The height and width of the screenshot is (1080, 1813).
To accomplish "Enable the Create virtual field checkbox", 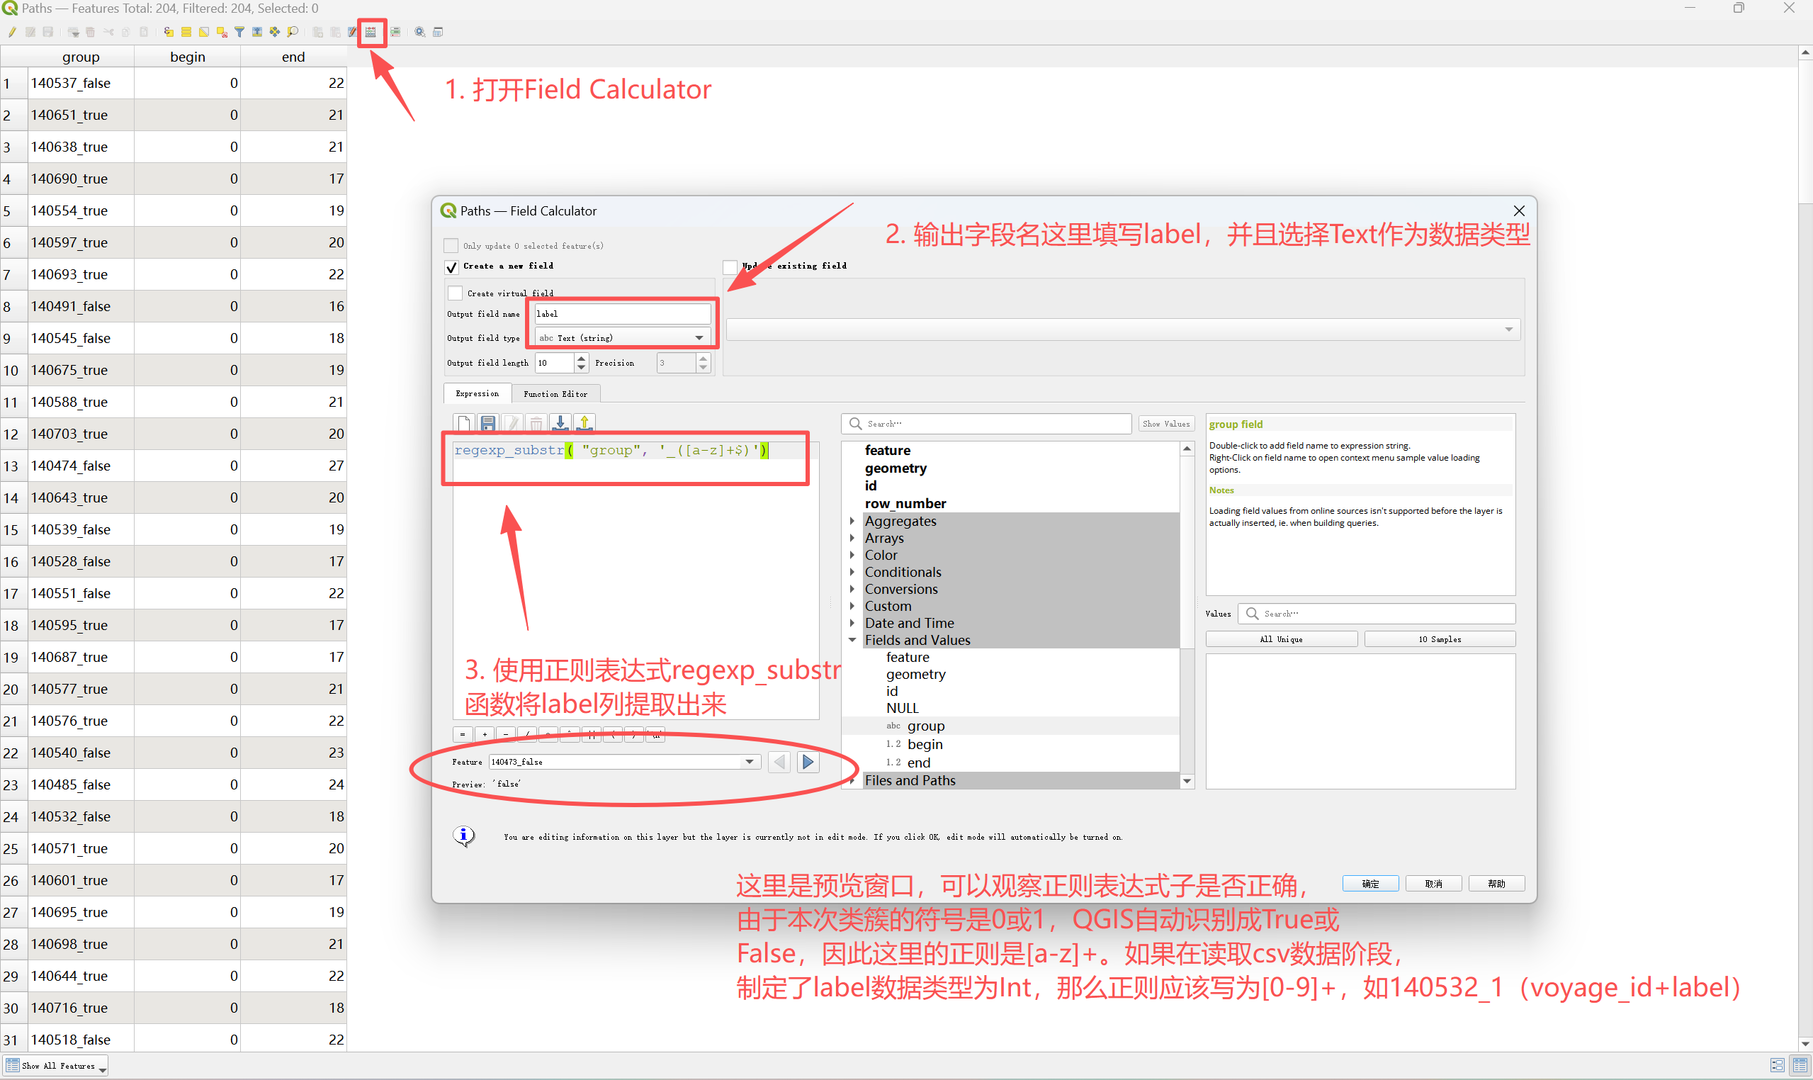I will point(456,293).
